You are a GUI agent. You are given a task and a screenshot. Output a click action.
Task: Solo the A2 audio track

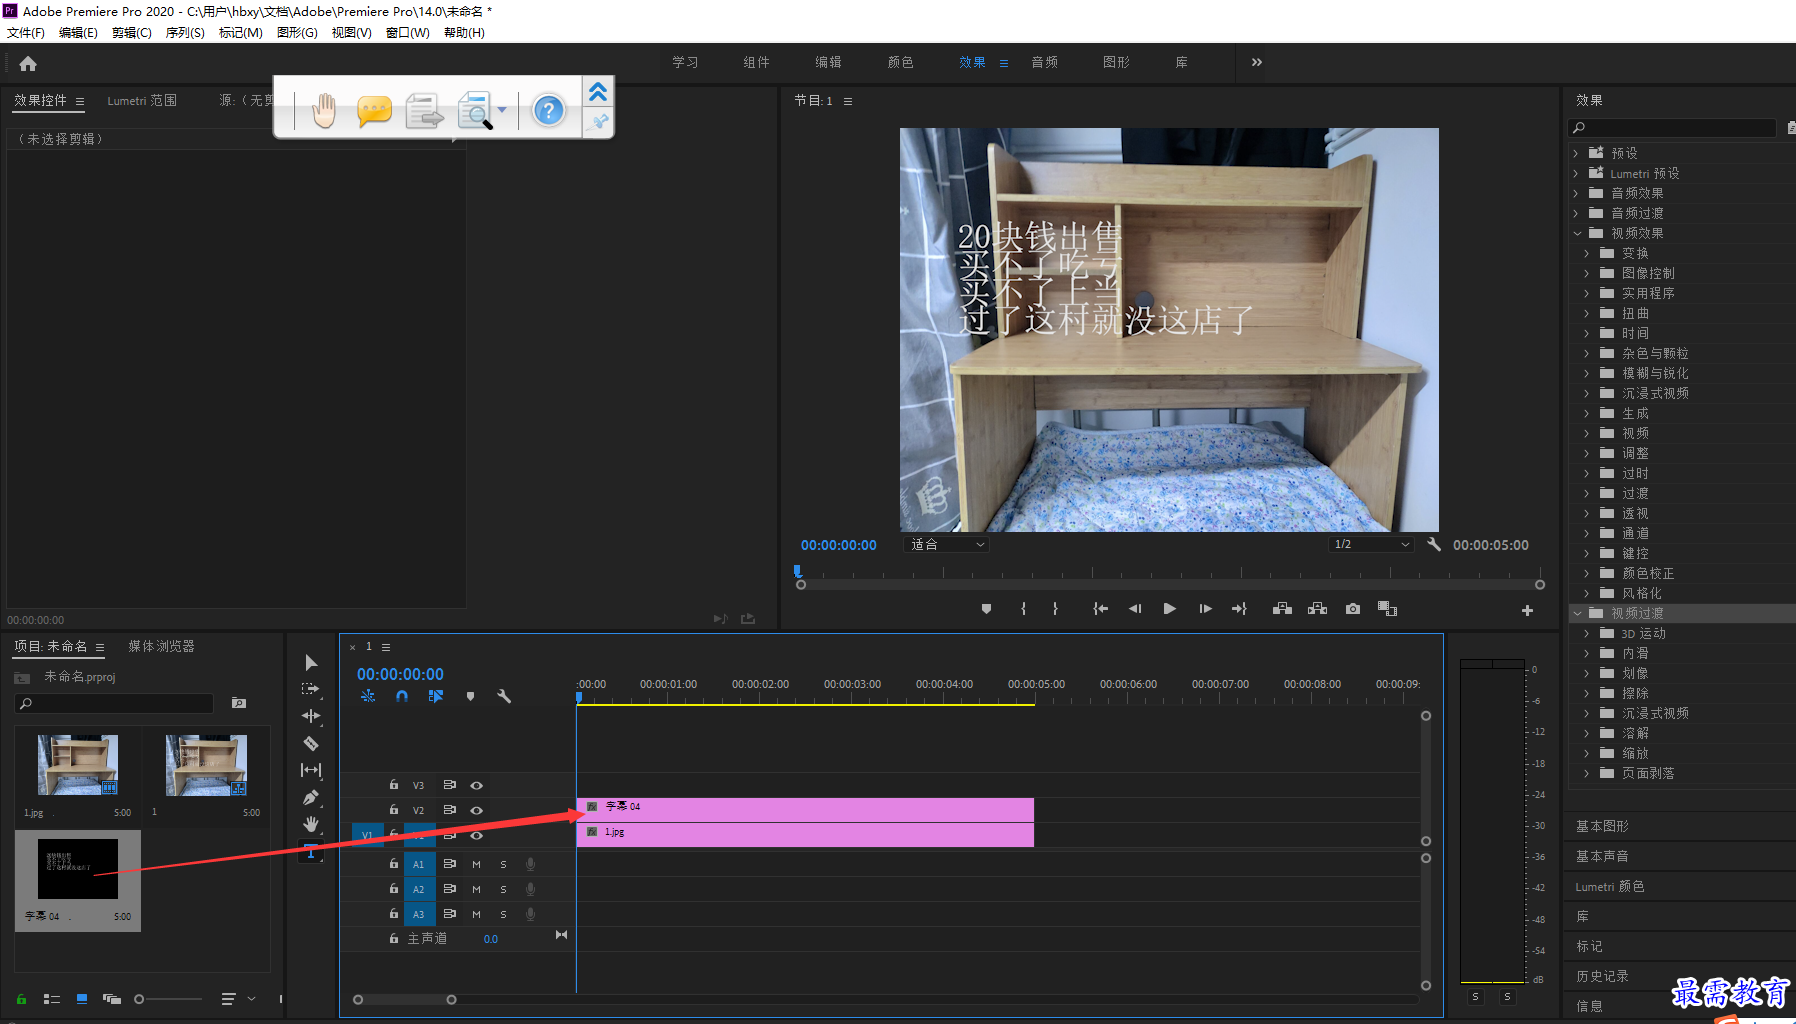click(503, 889)
